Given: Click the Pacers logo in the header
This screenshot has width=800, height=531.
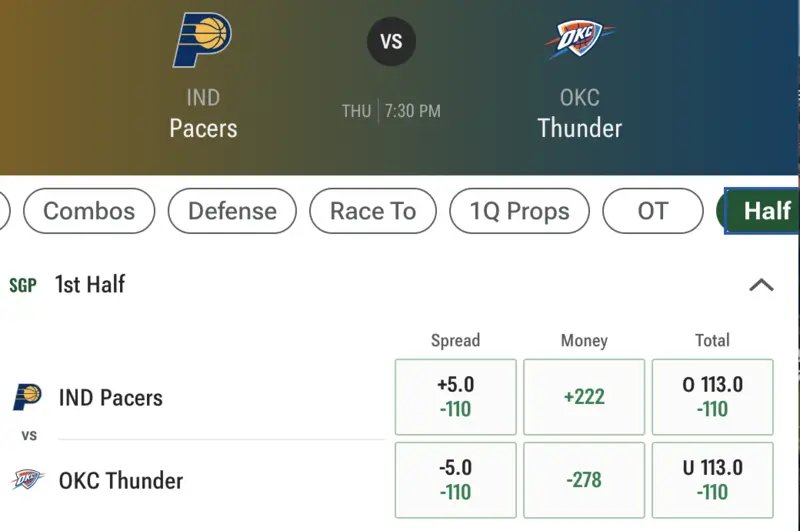Looking at the screenshot, I should tap(203, 40).
